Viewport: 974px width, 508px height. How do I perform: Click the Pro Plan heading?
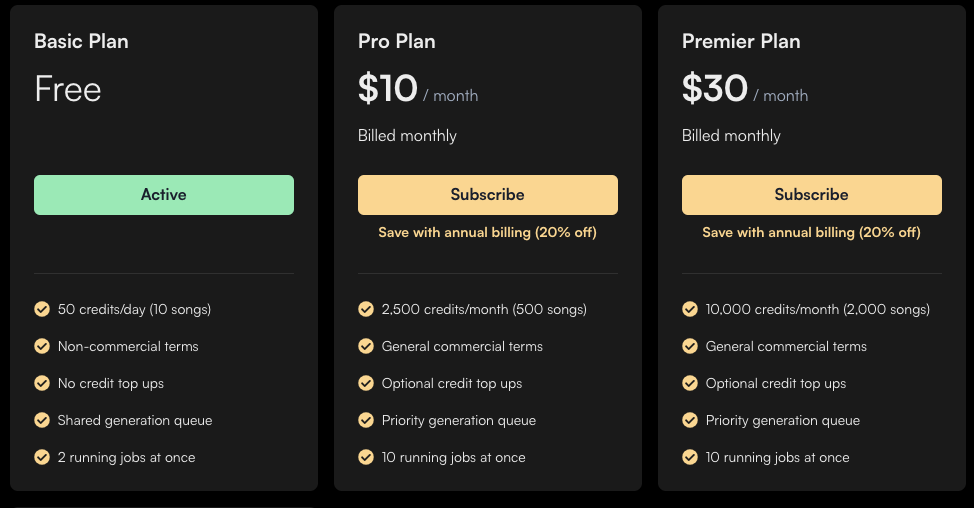397,42
